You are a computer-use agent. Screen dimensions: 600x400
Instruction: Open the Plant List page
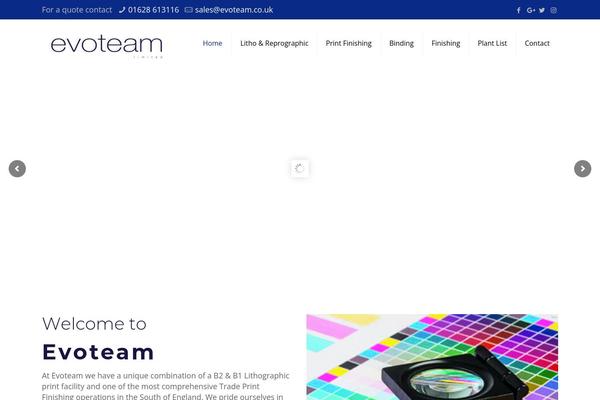point(492,43)
